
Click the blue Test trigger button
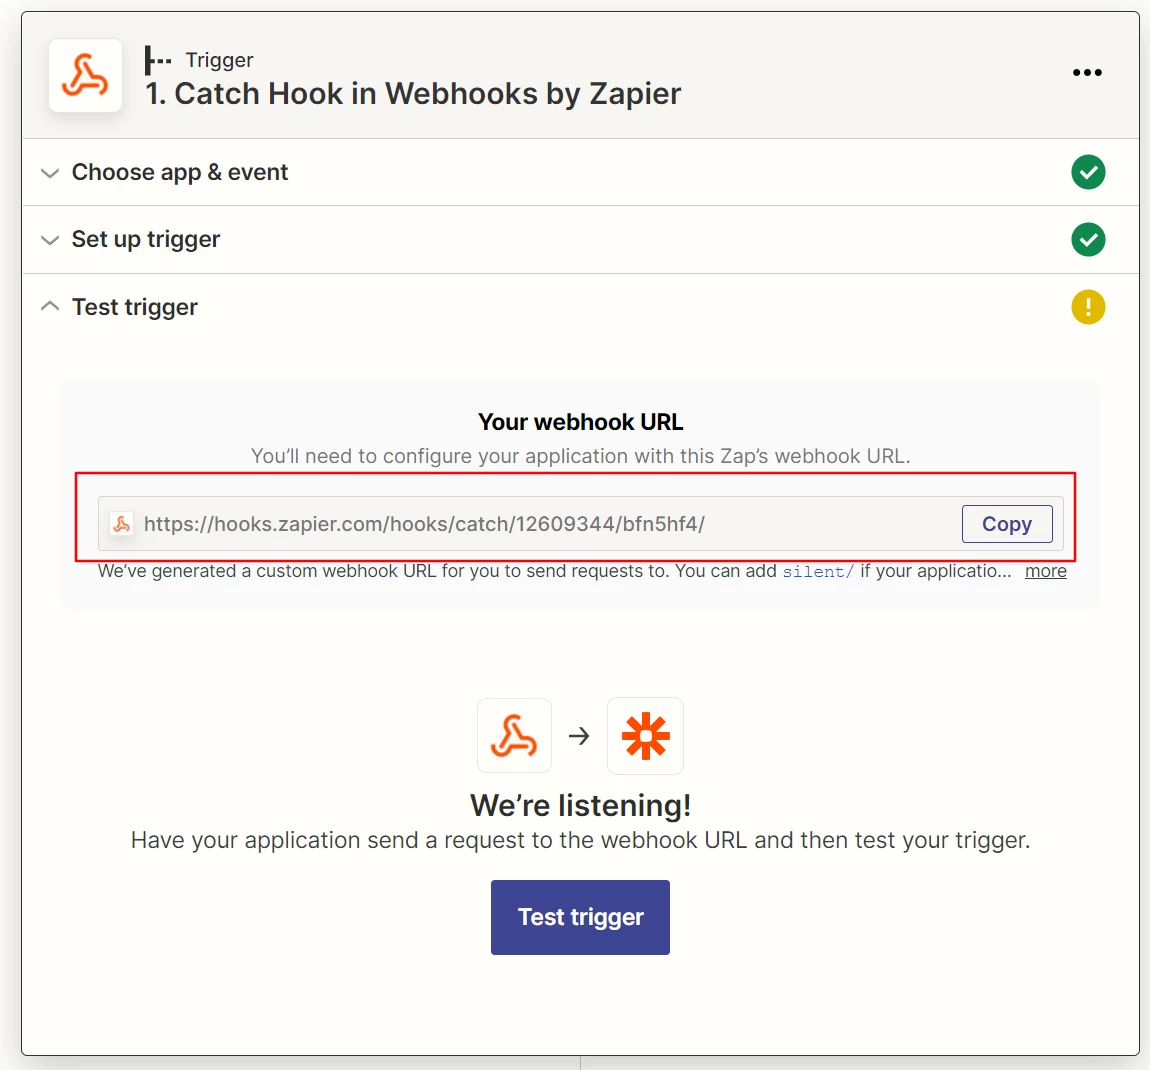pos(580,917)
